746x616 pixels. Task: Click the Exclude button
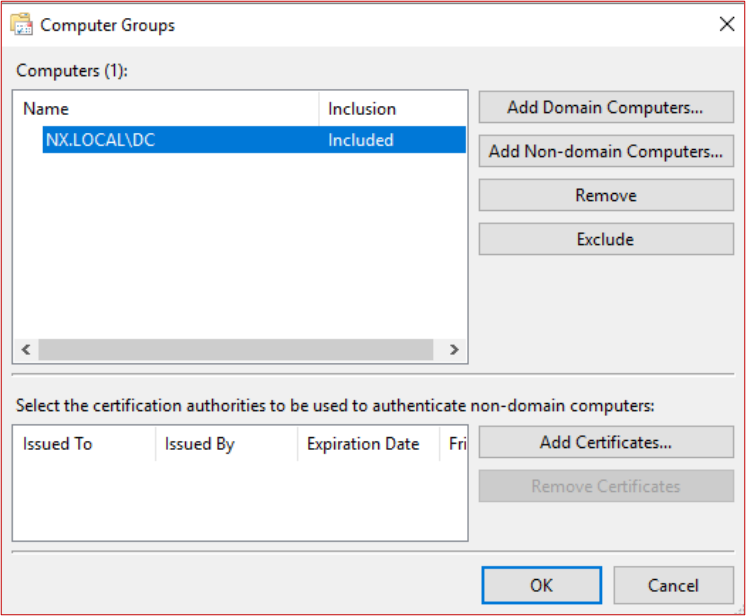coord(606,239)
